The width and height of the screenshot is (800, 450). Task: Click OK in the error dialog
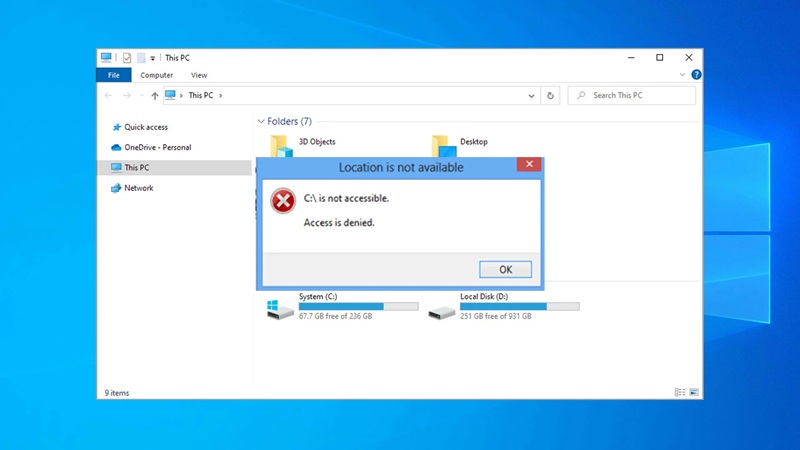[x=506, y=269]
